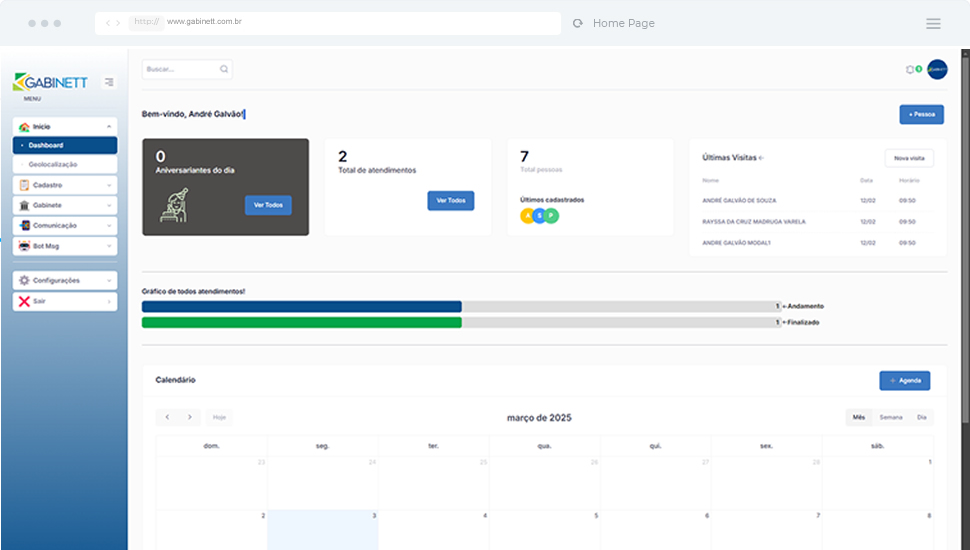The image size is (970, 550).
Task: Click the + Pessoa button
Action: (x=921, y=114)
